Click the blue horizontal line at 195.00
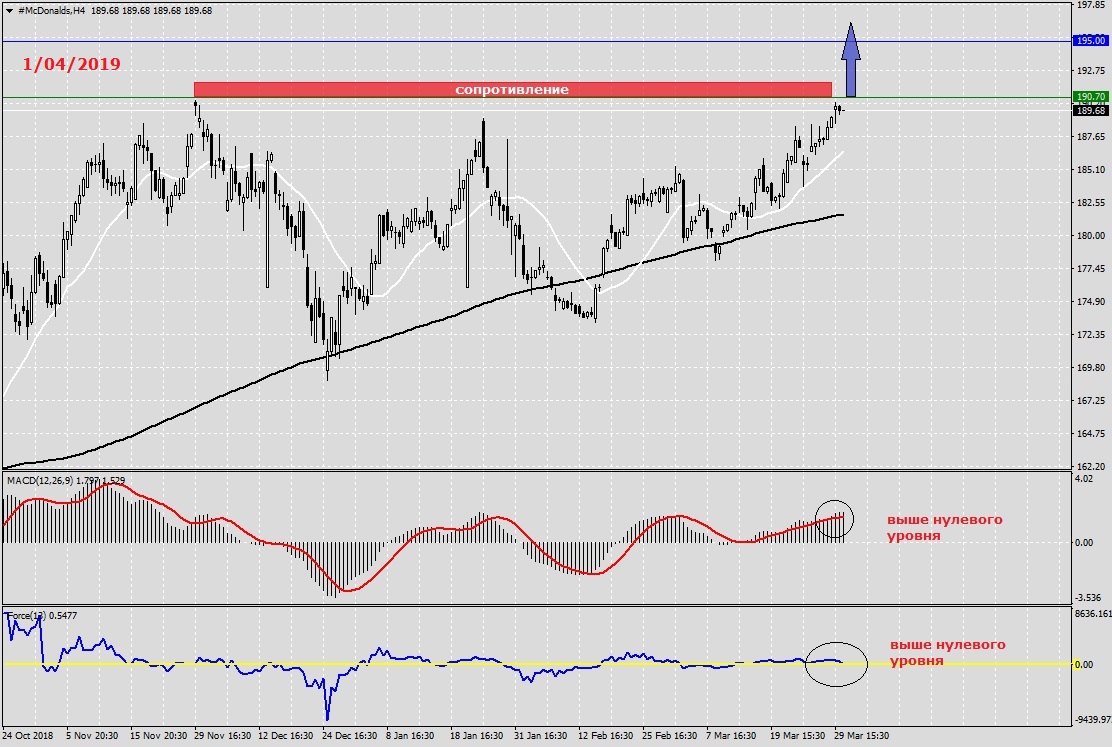This screenshot has height=747, width=1112. pos(500,41)
